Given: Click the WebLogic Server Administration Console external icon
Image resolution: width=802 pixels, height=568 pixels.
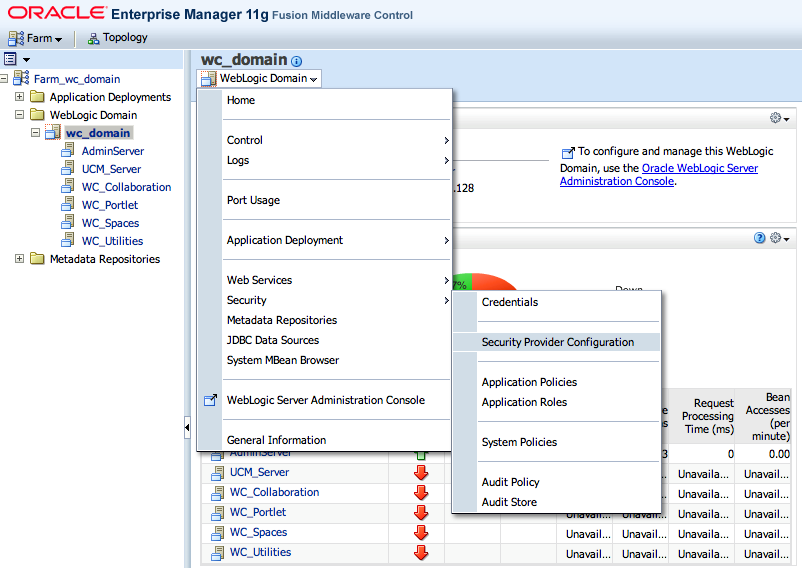Looking at the screenshot, I should click(x=210, y=400).
